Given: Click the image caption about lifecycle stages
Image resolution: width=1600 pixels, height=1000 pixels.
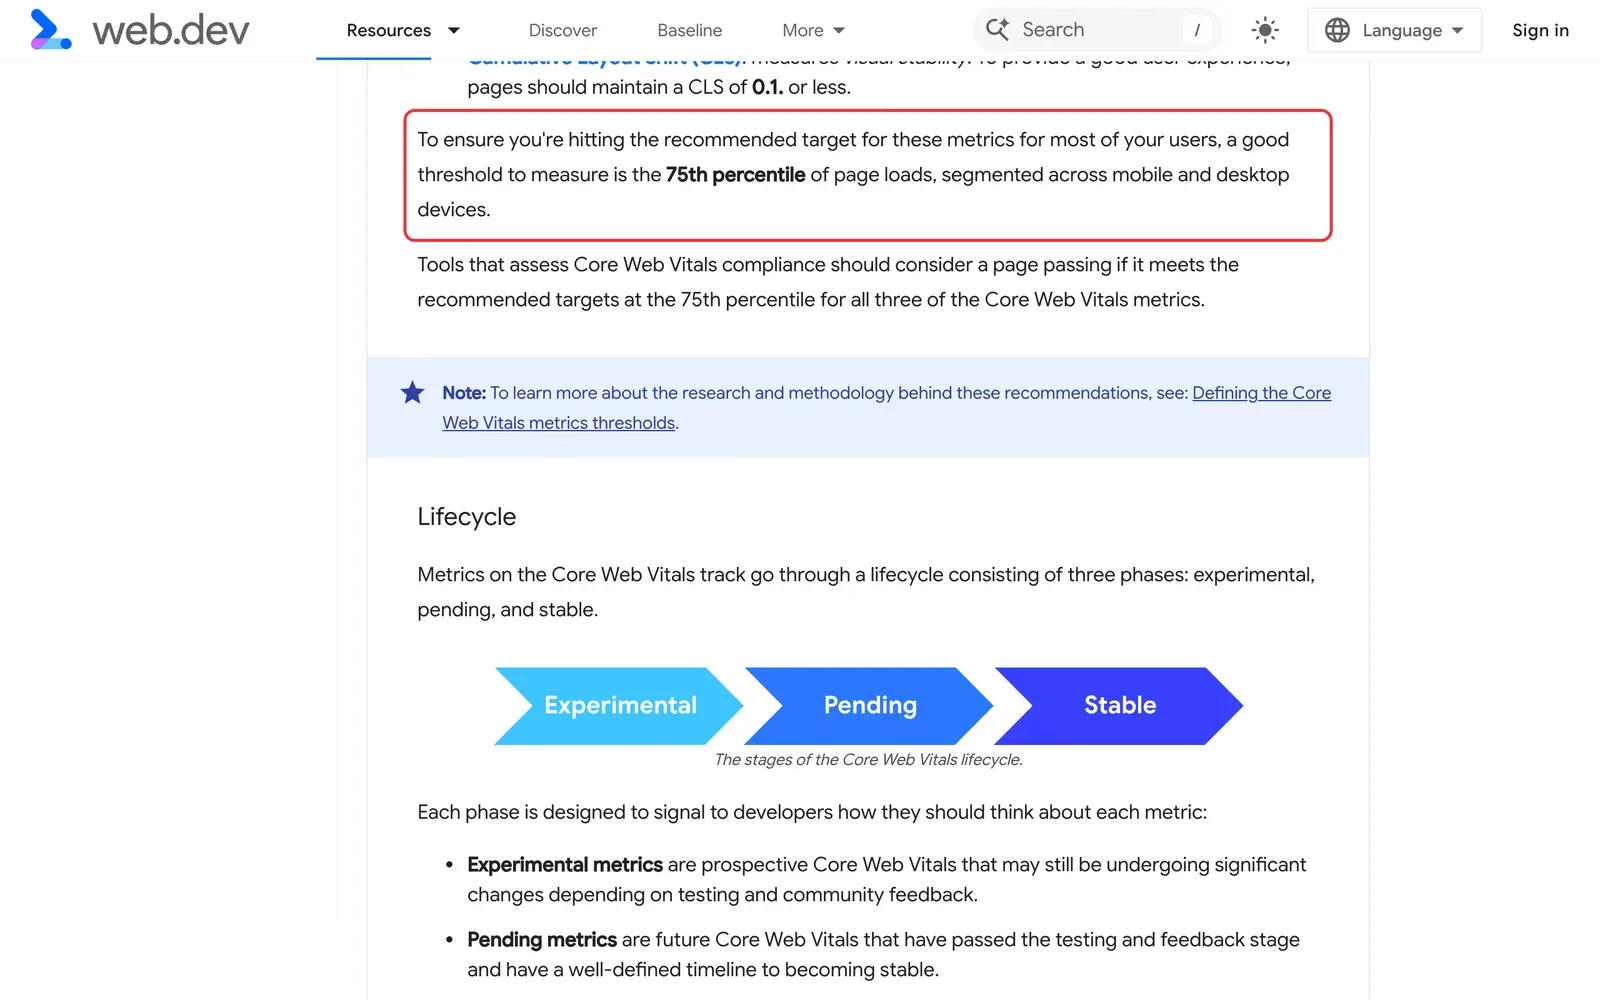Looking at the screenshot, I should (x=868, y=760).
